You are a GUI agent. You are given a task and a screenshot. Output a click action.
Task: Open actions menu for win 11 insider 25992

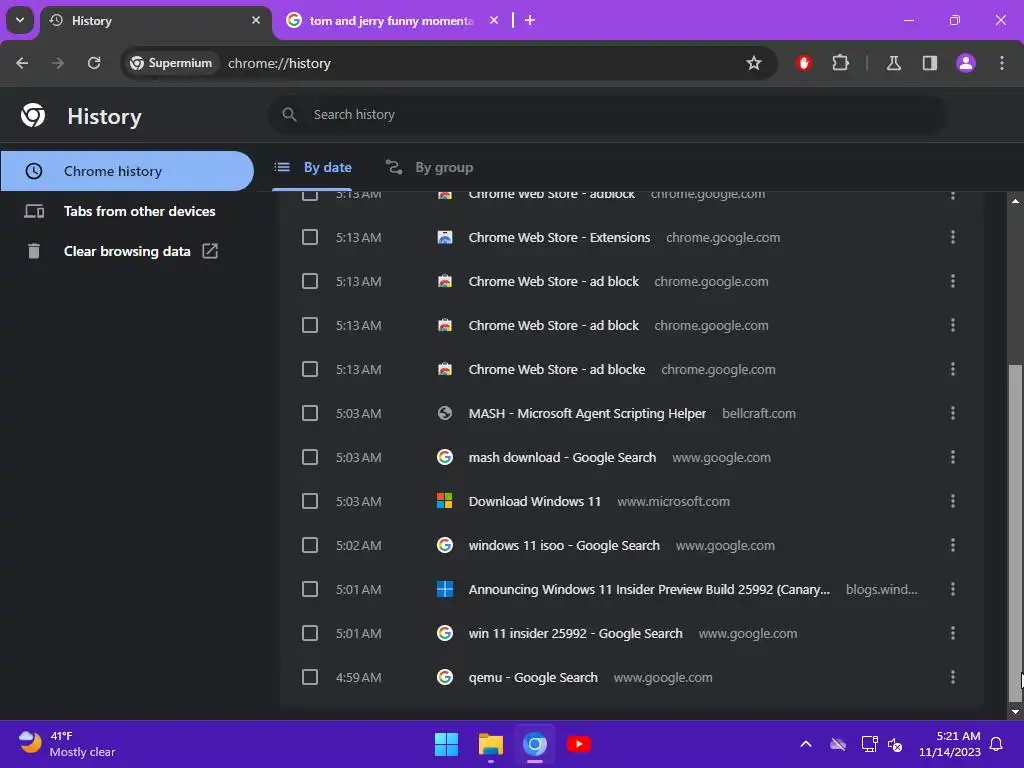pyautogui.click(x=953, y=633)
